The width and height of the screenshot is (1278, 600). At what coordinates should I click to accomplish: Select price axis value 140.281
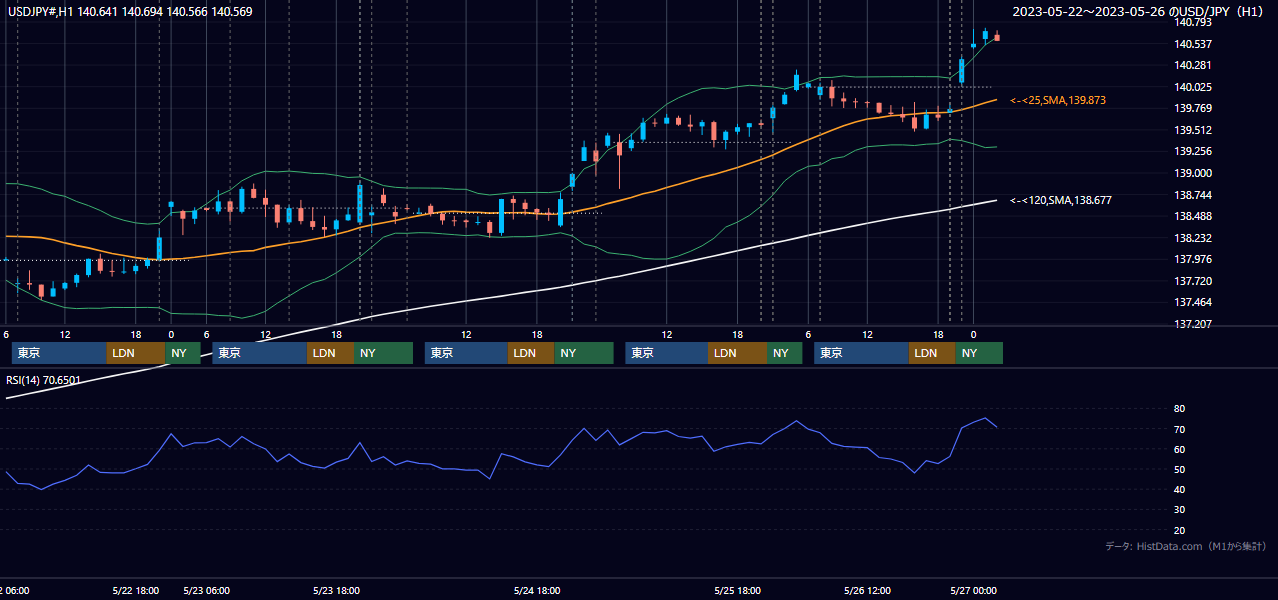pyautogui.click(x=1191, y=65)
